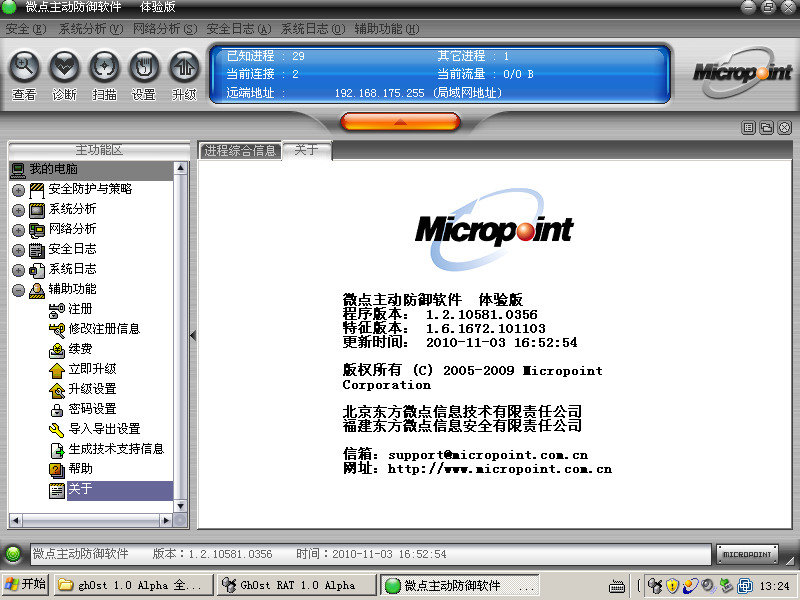The height and width of the screenshot is (600, 800).
Task: Click the cascade windows icon top right
Action: [766, 128]
